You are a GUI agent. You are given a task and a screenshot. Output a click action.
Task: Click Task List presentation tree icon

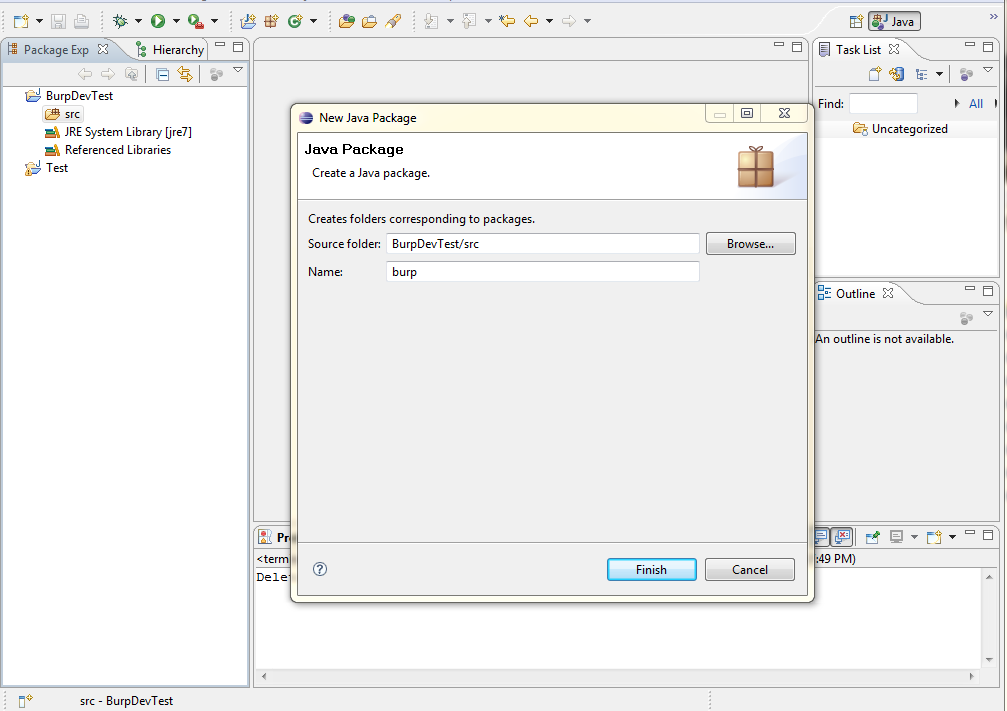(922, 75)
